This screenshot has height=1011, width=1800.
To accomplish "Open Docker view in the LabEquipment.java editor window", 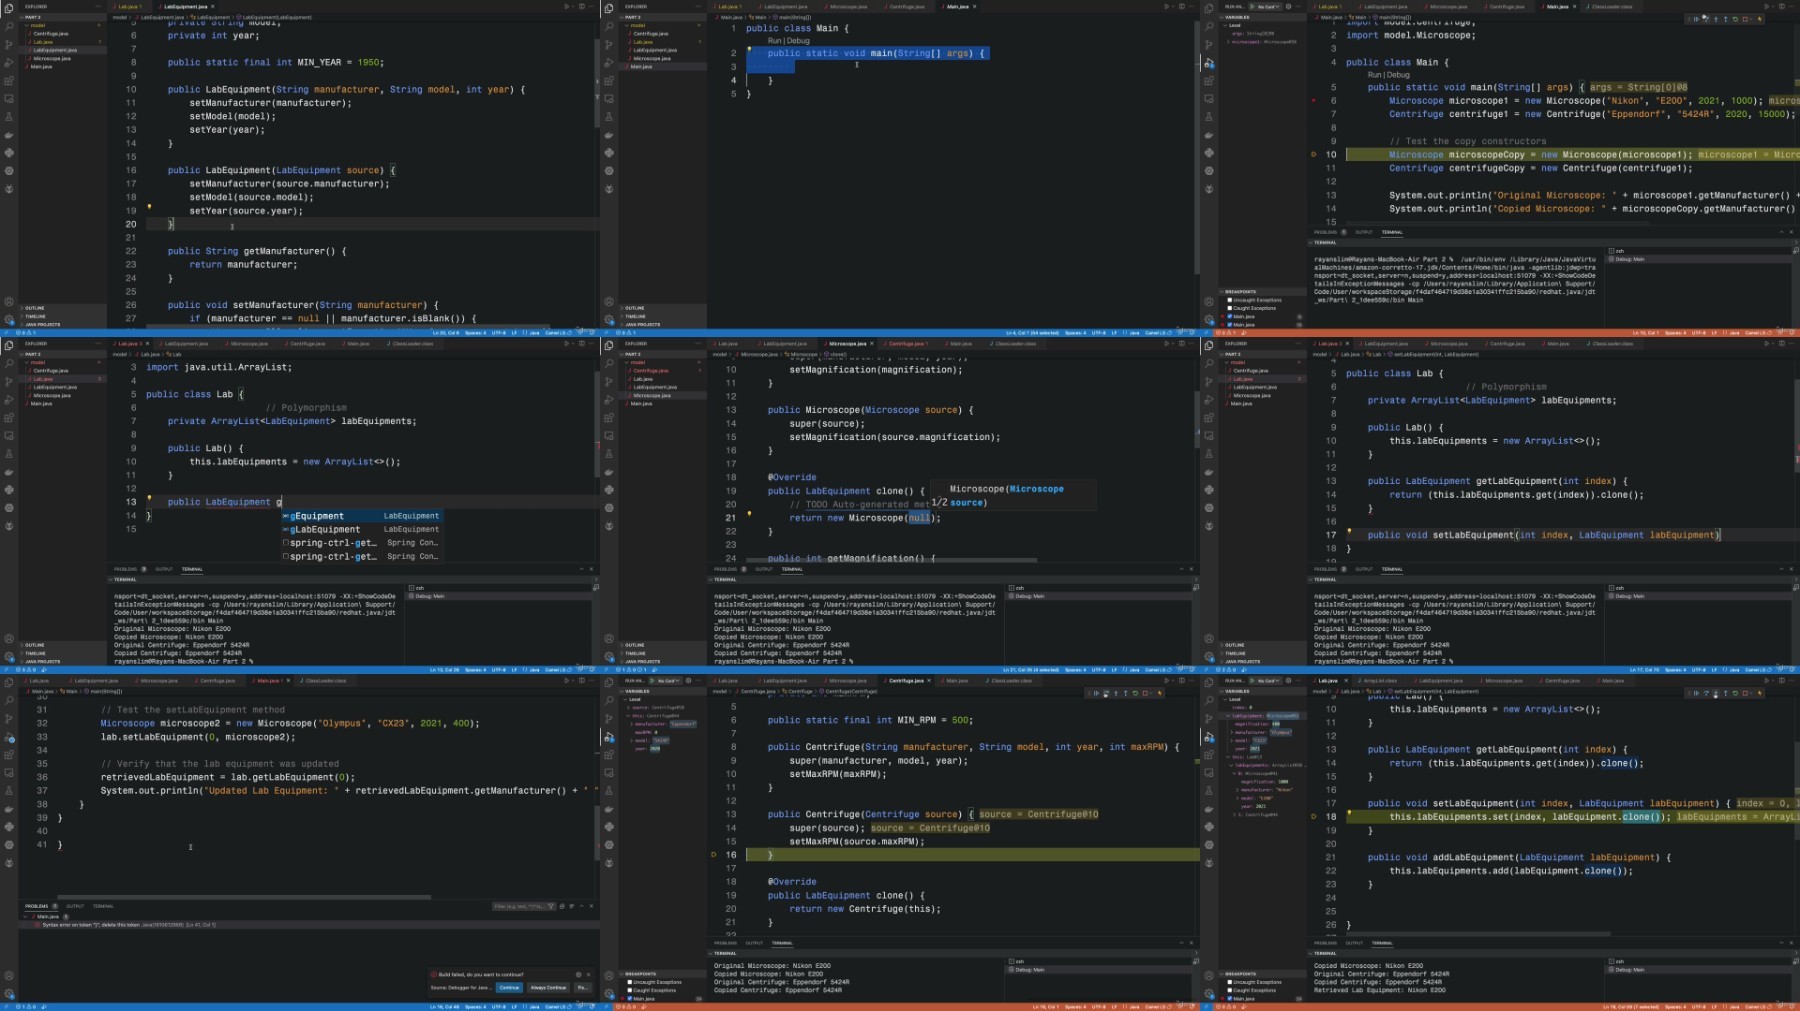I will pyautogui.click(x=9, y=135).
